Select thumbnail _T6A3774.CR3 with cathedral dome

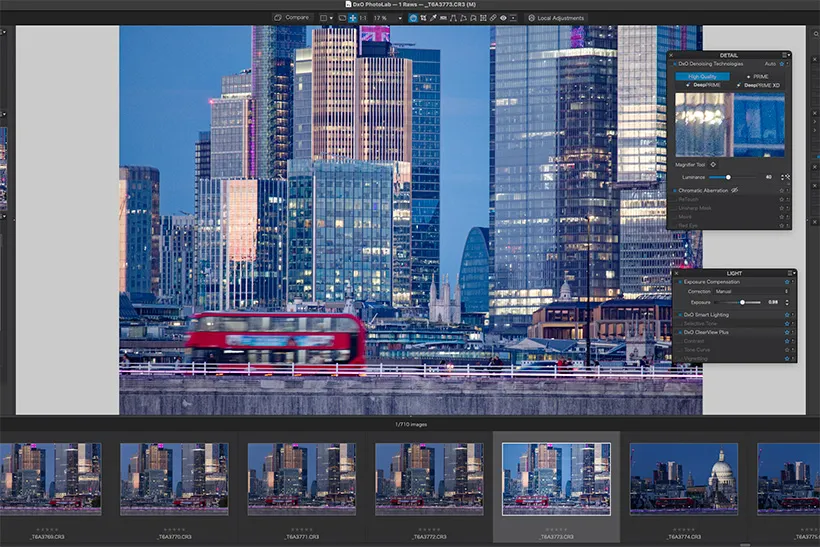(x=684, y=480)
